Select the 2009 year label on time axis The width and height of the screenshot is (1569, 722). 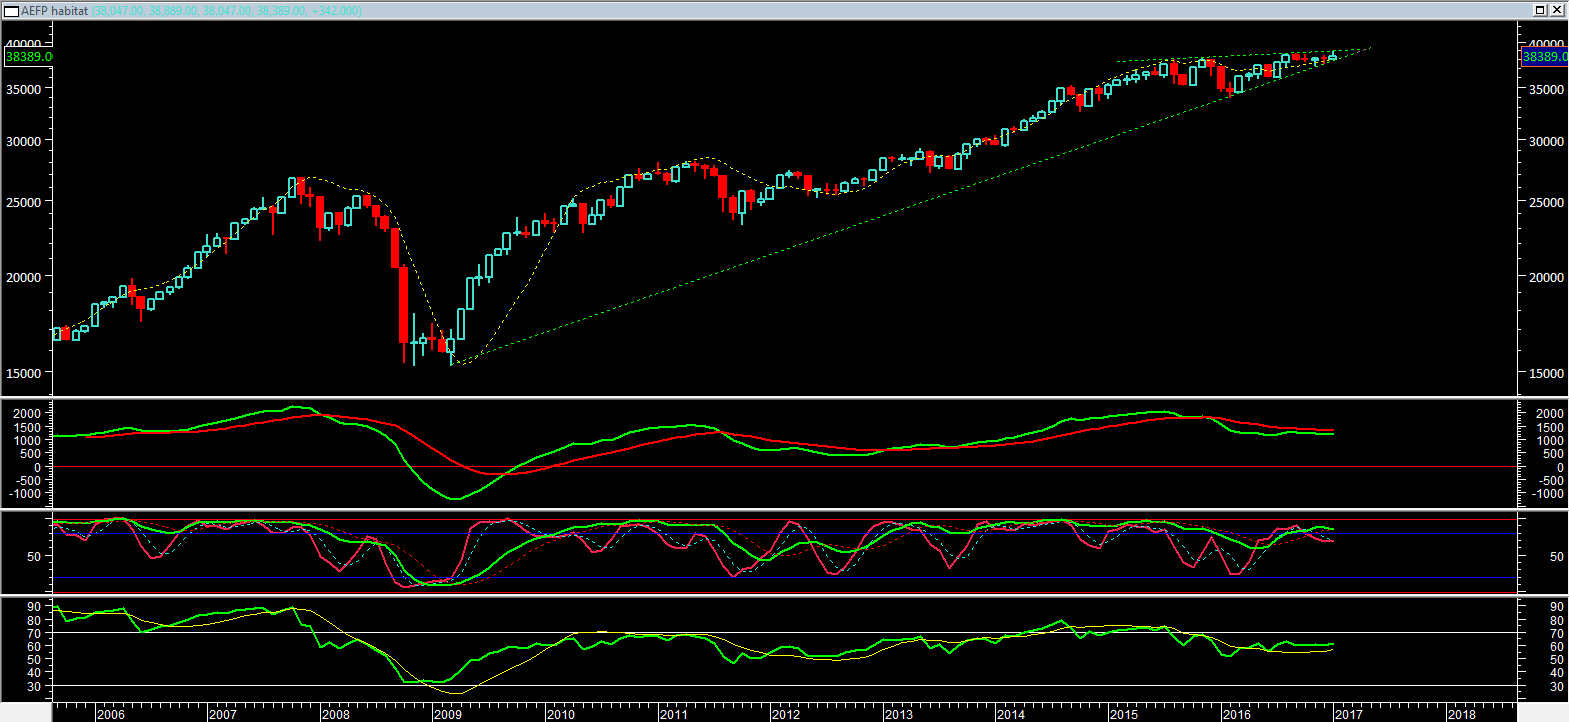[x=448, y=714]
